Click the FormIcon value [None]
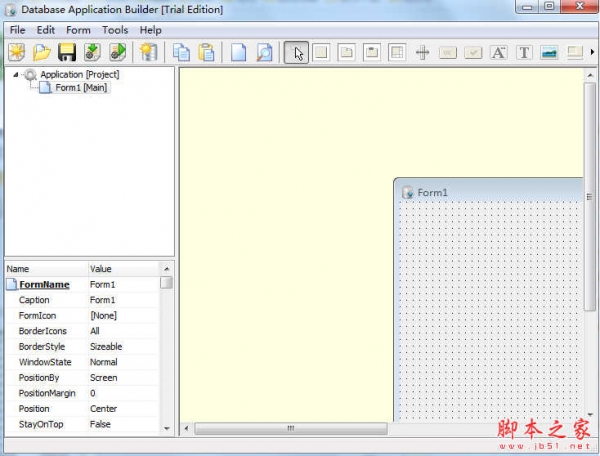The height and width of the screenshot is (456, 600). point(104,316)
